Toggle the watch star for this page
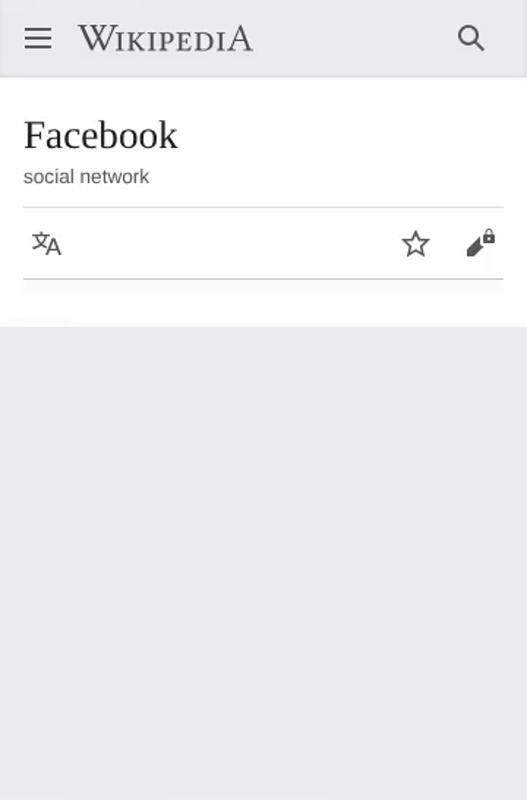The width and height of the screenshot is (527, 800). [x=415, y=243]
